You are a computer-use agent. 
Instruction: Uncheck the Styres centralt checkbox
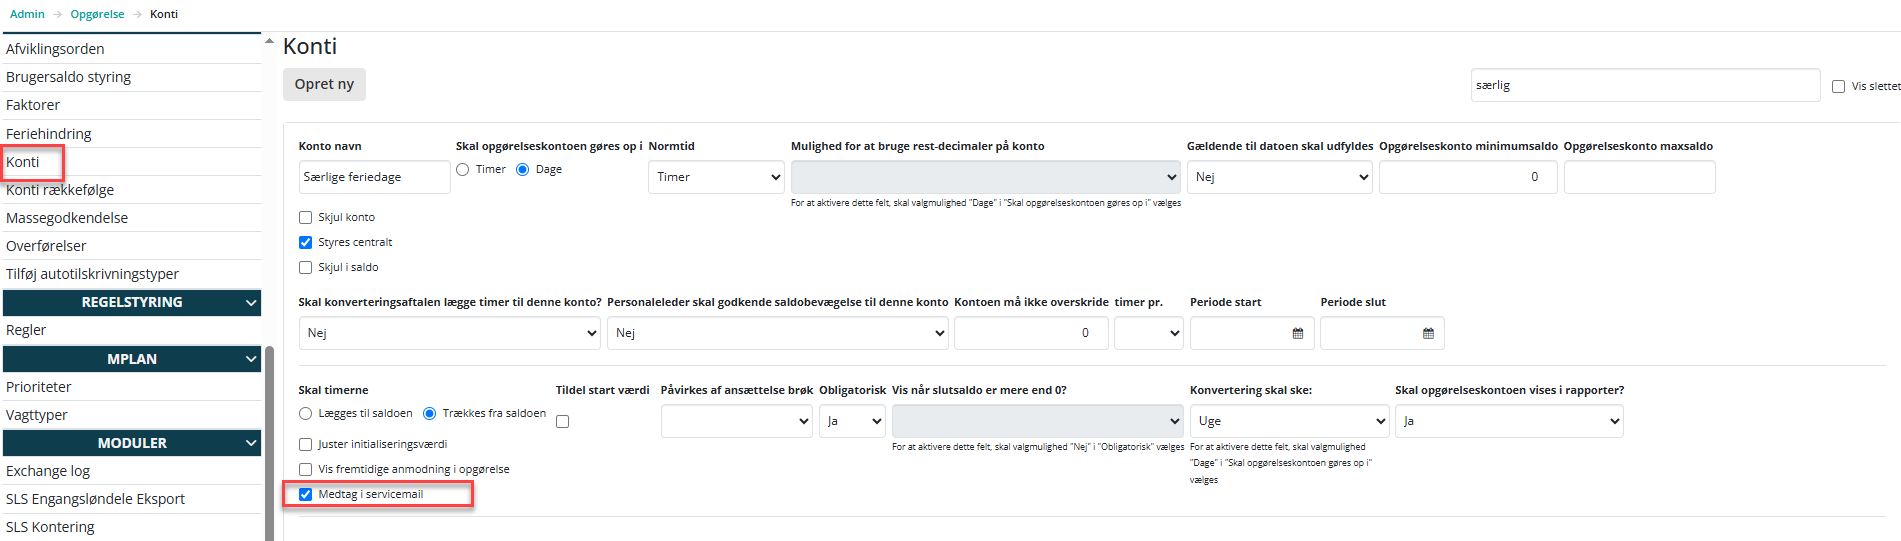pyautogui.click(x=306, y=242)
